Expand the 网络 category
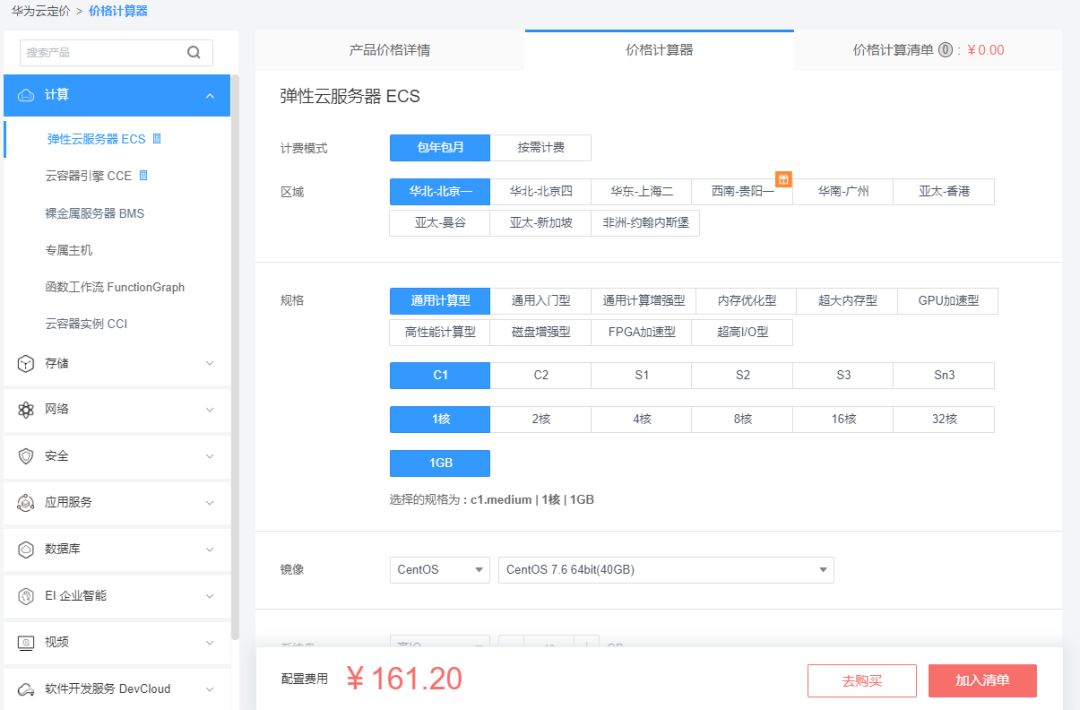 [209, 410]
